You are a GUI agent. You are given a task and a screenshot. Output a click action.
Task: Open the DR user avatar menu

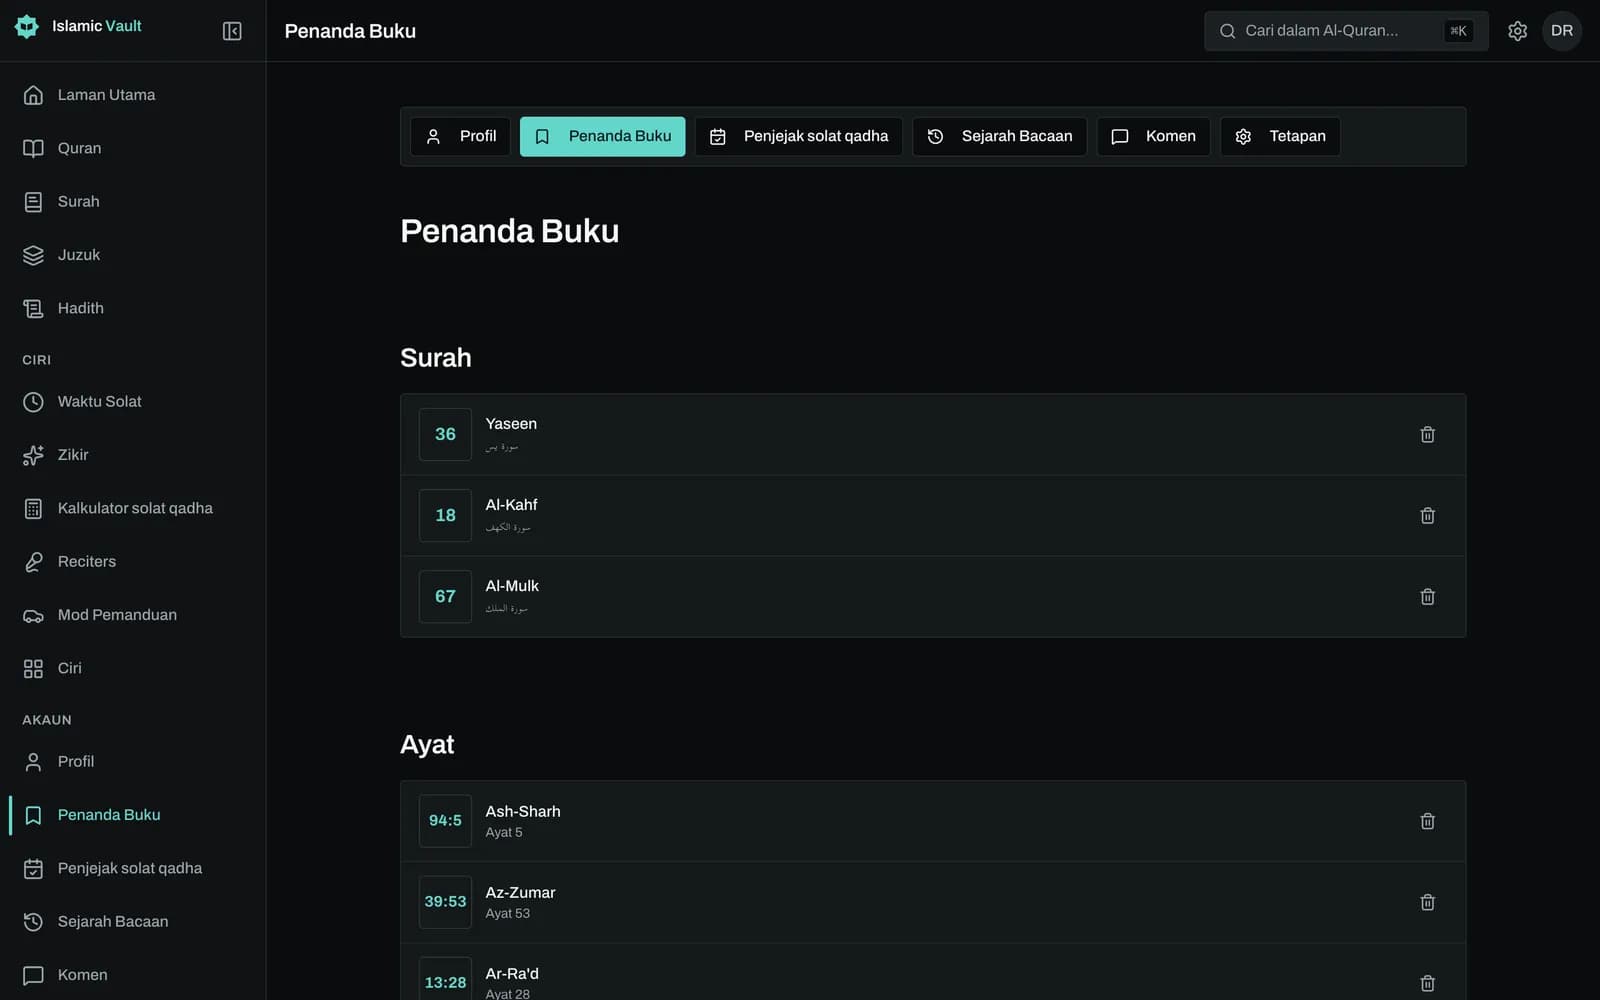pos(1561,31)
